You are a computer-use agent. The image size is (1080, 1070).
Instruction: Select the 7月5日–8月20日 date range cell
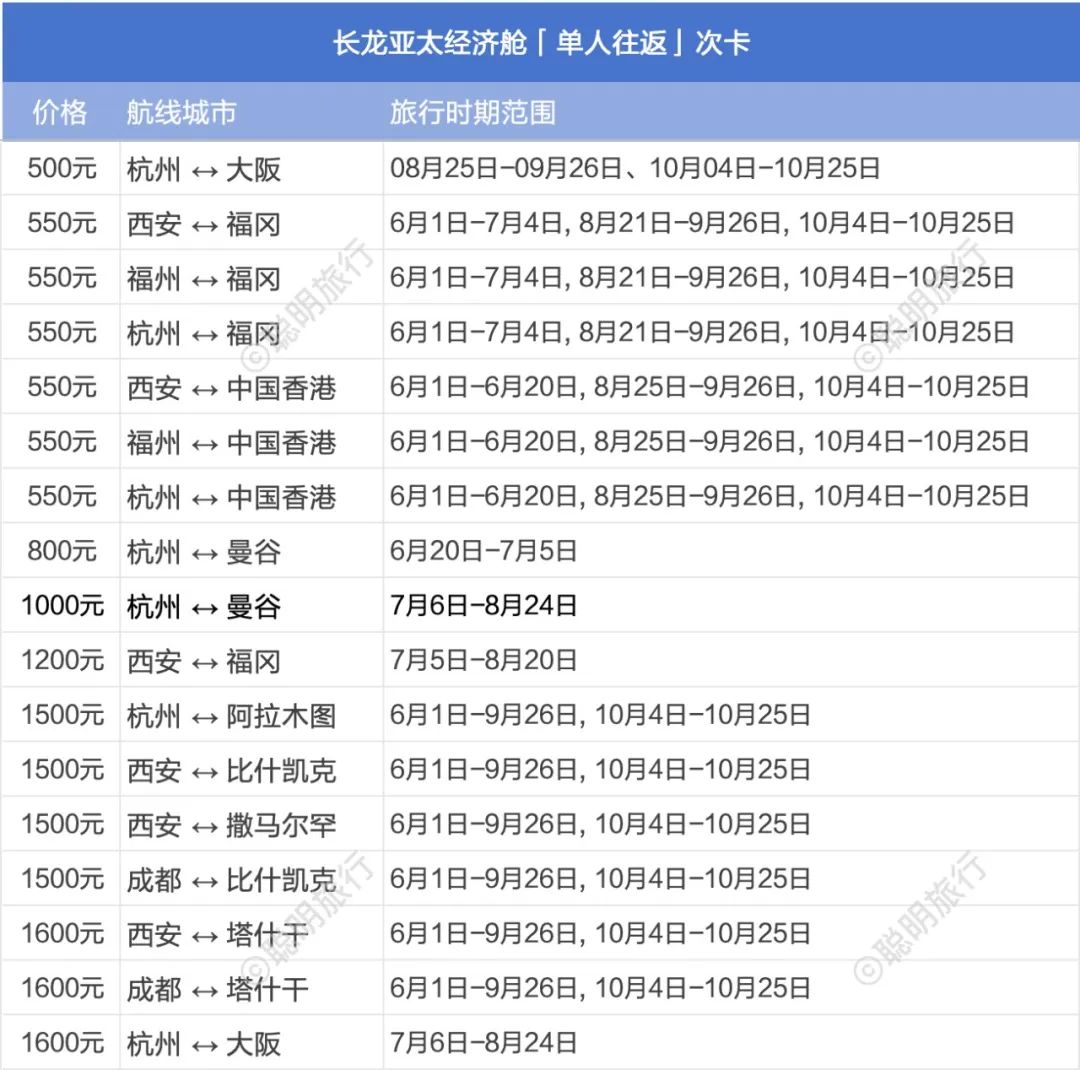484,660
